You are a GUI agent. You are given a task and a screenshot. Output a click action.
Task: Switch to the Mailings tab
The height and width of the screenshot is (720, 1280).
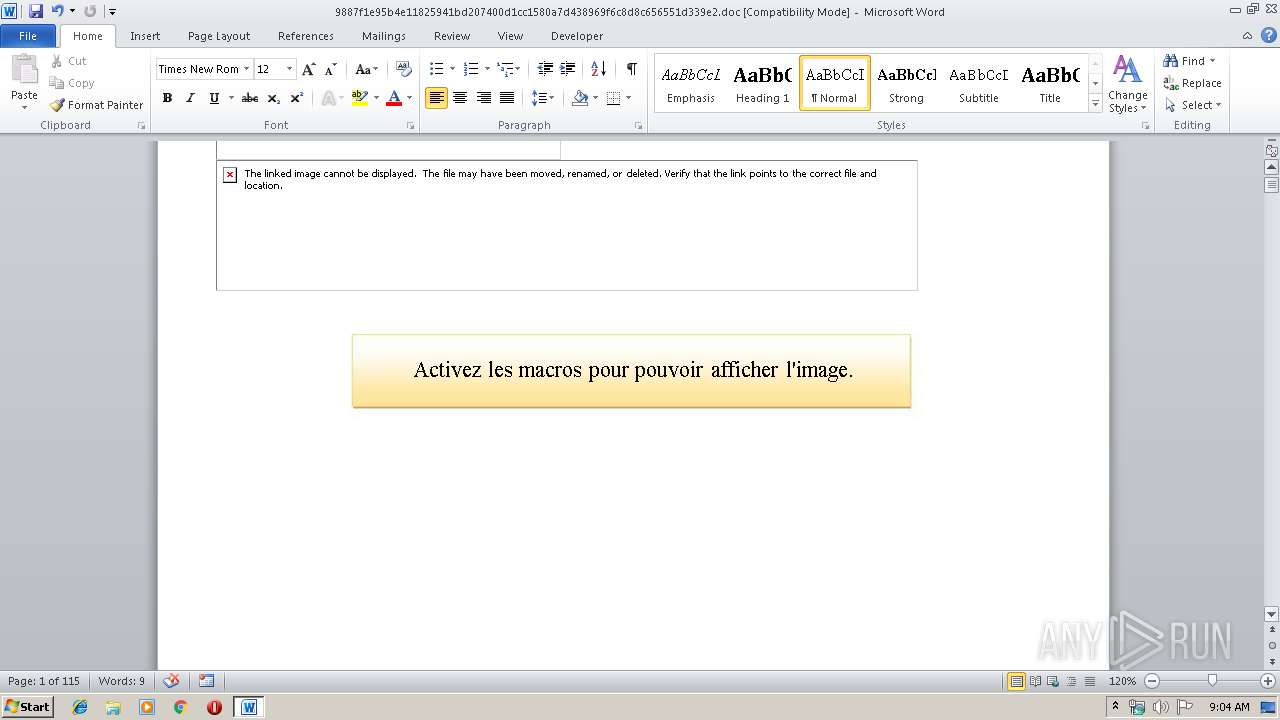(x=384, y=36)
